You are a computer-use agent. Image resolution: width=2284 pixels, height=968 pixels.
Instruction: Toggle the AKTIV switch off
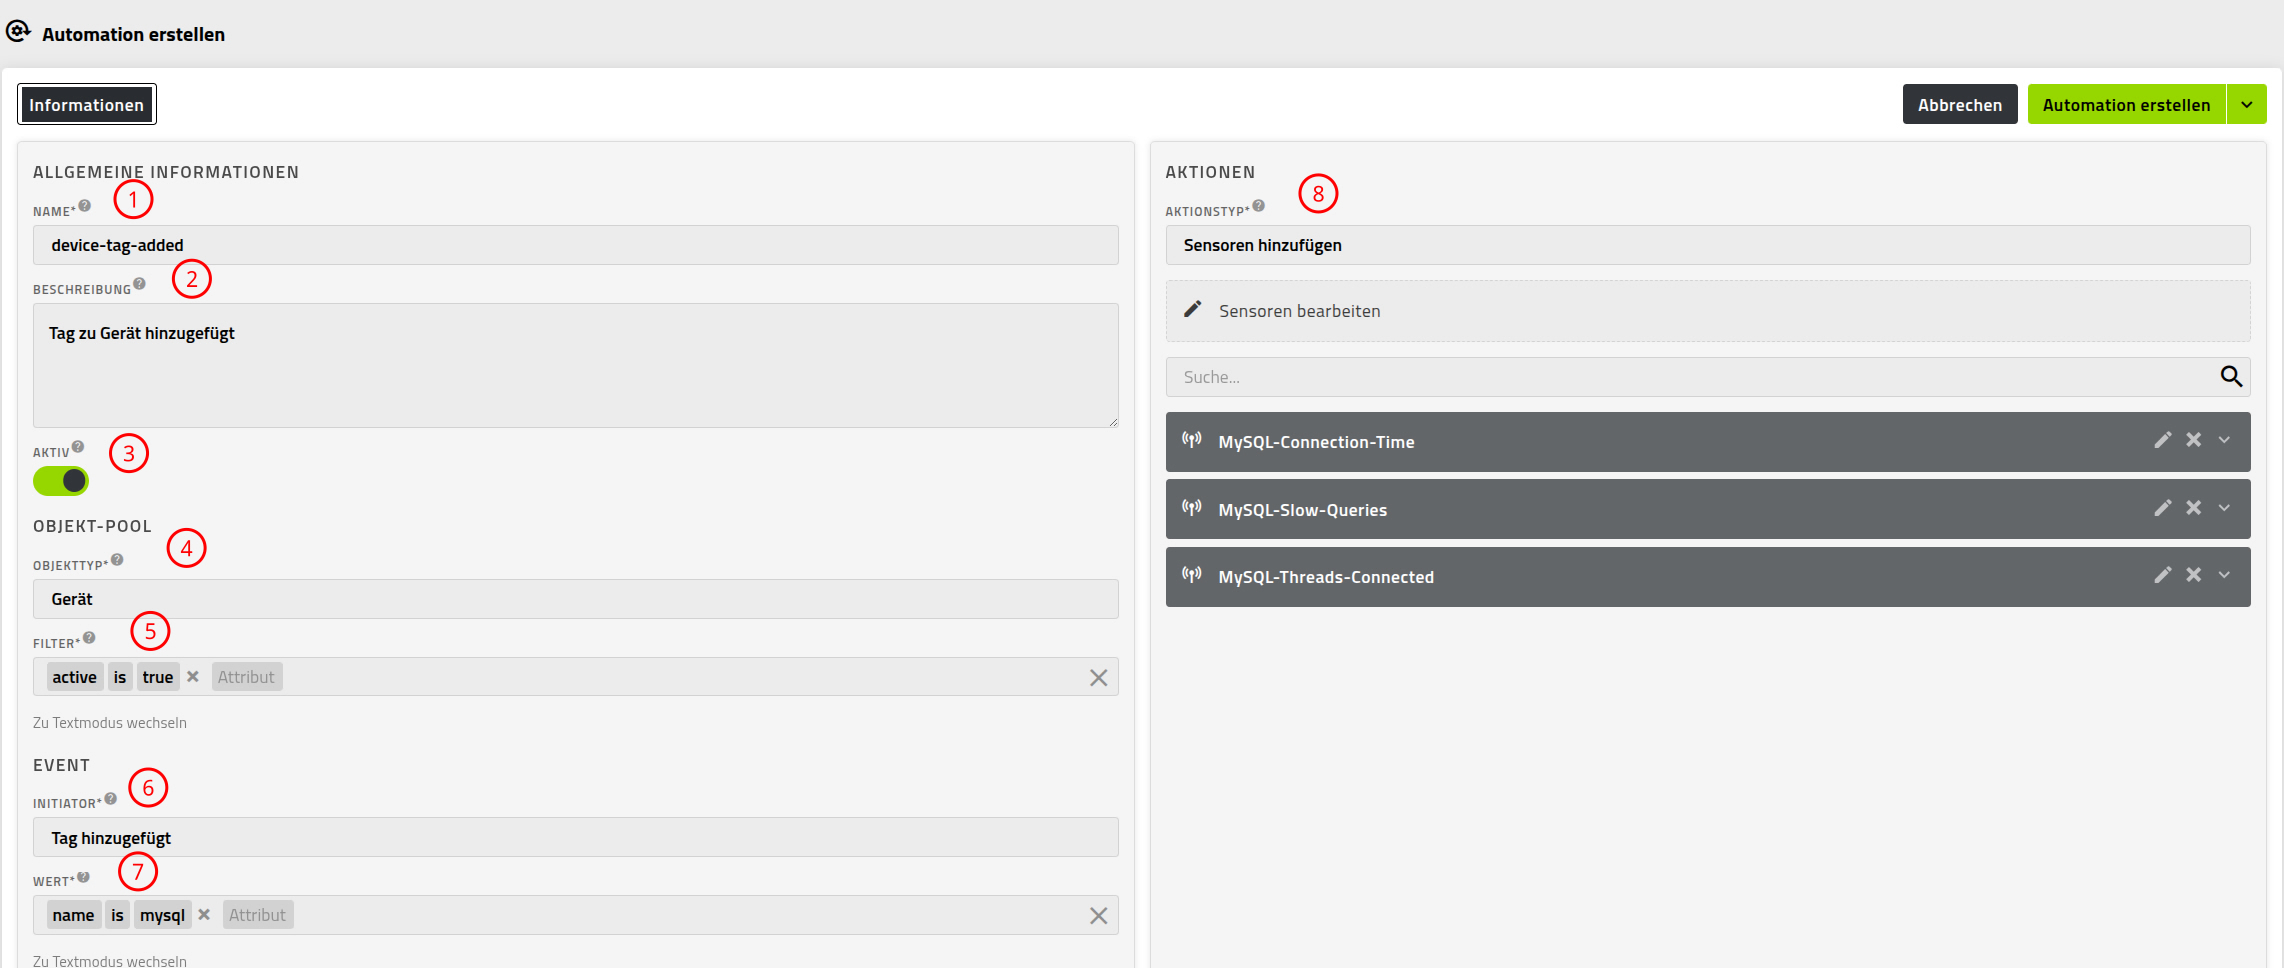tap(61, 481)
